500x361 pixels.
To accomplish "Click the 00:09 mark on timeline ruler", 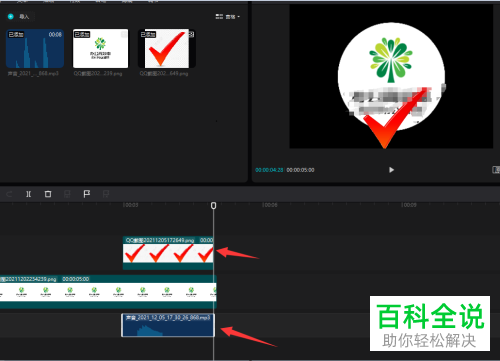I will click(409, 205).
